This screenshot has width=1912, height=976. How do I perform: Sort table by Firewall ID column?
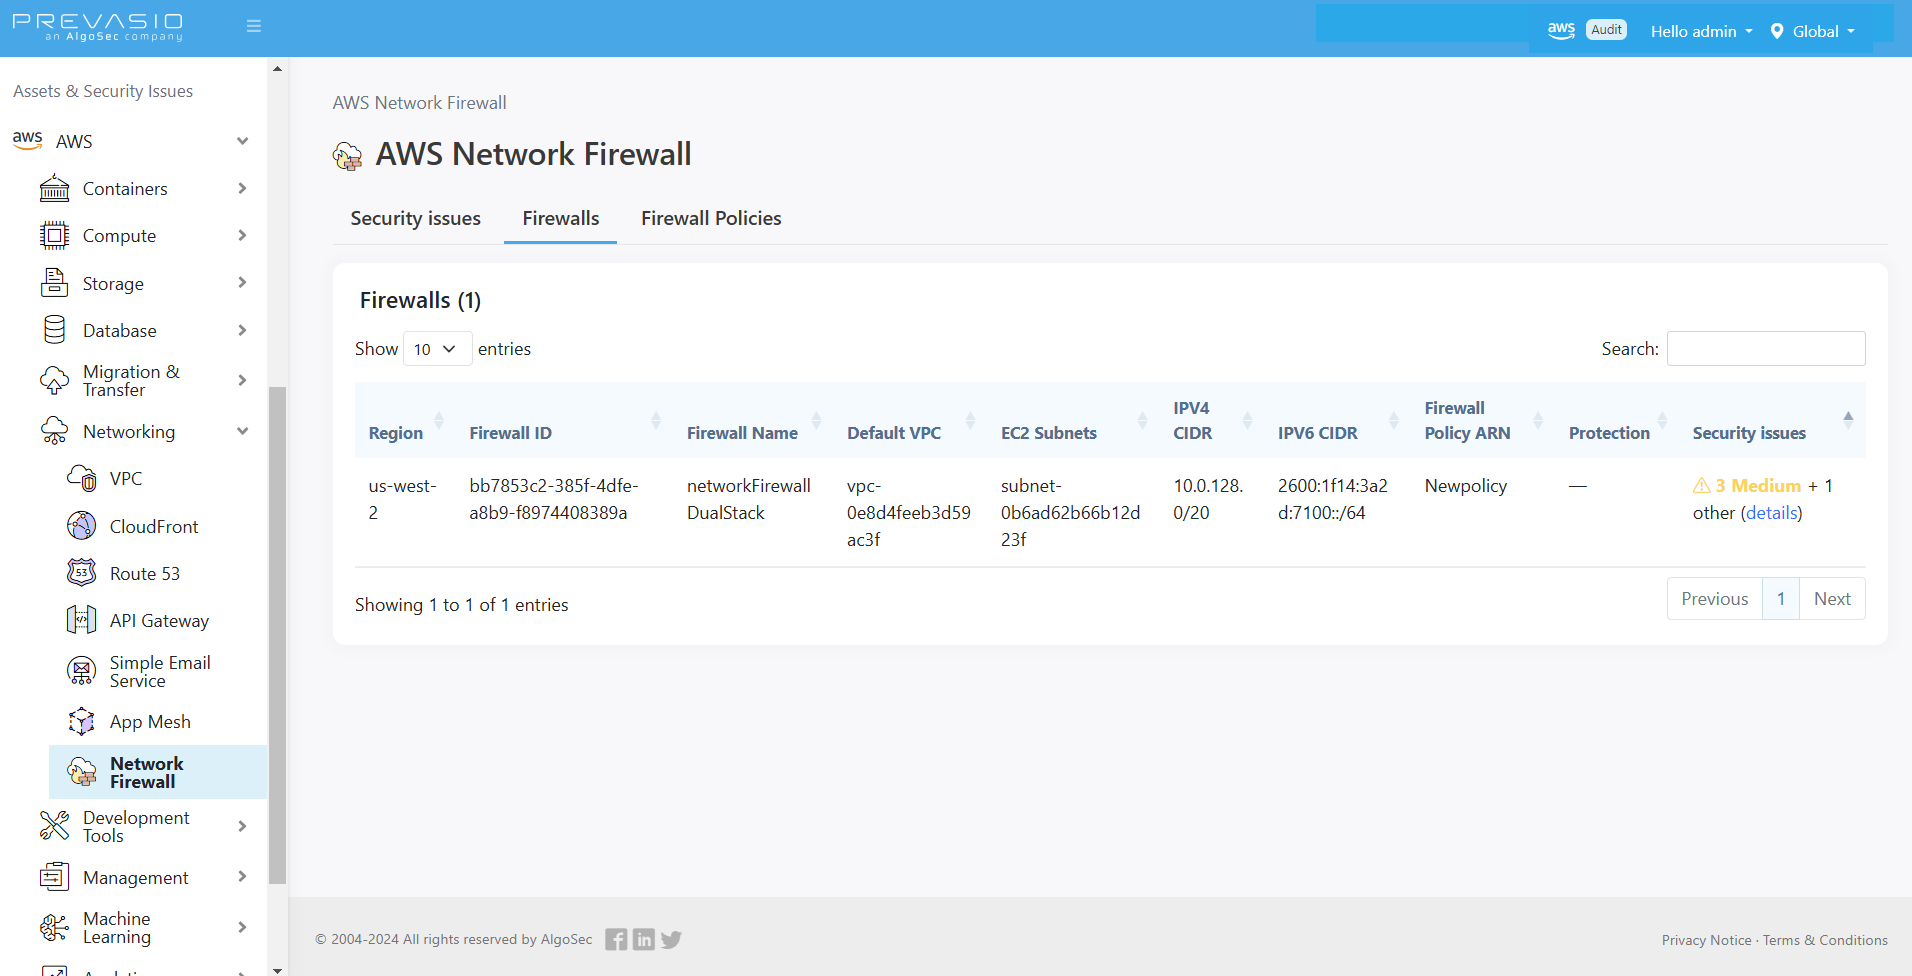point(564,421)
